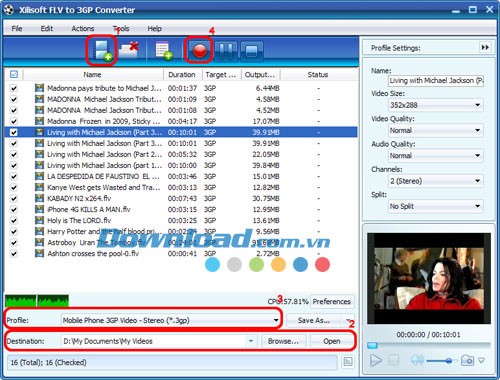Play the video preview
500x380 pixels.
pos(376,360)
